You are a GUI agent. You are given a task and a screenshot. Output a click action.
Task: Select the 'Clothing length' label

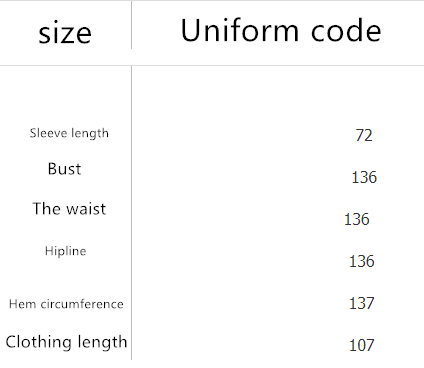click(66, 343)
